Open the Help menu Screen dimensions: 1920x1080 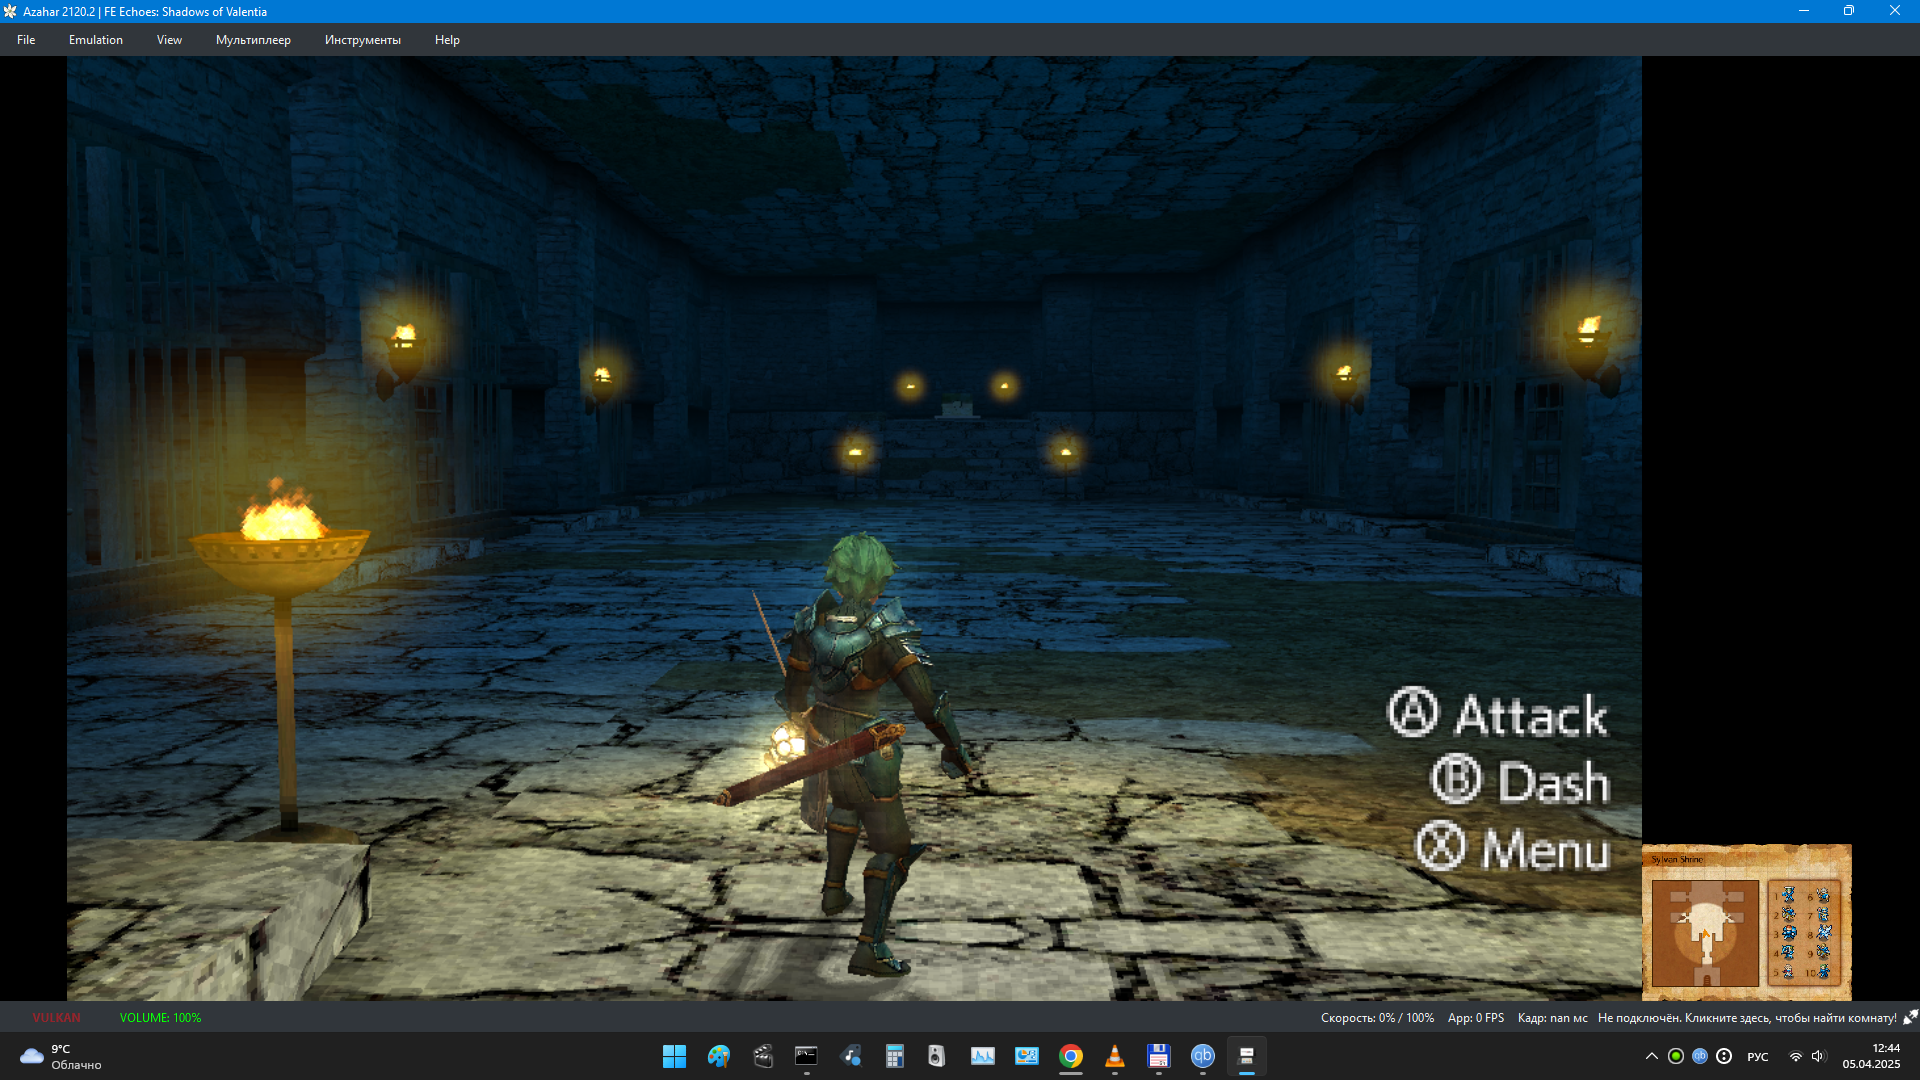(447, 40)
